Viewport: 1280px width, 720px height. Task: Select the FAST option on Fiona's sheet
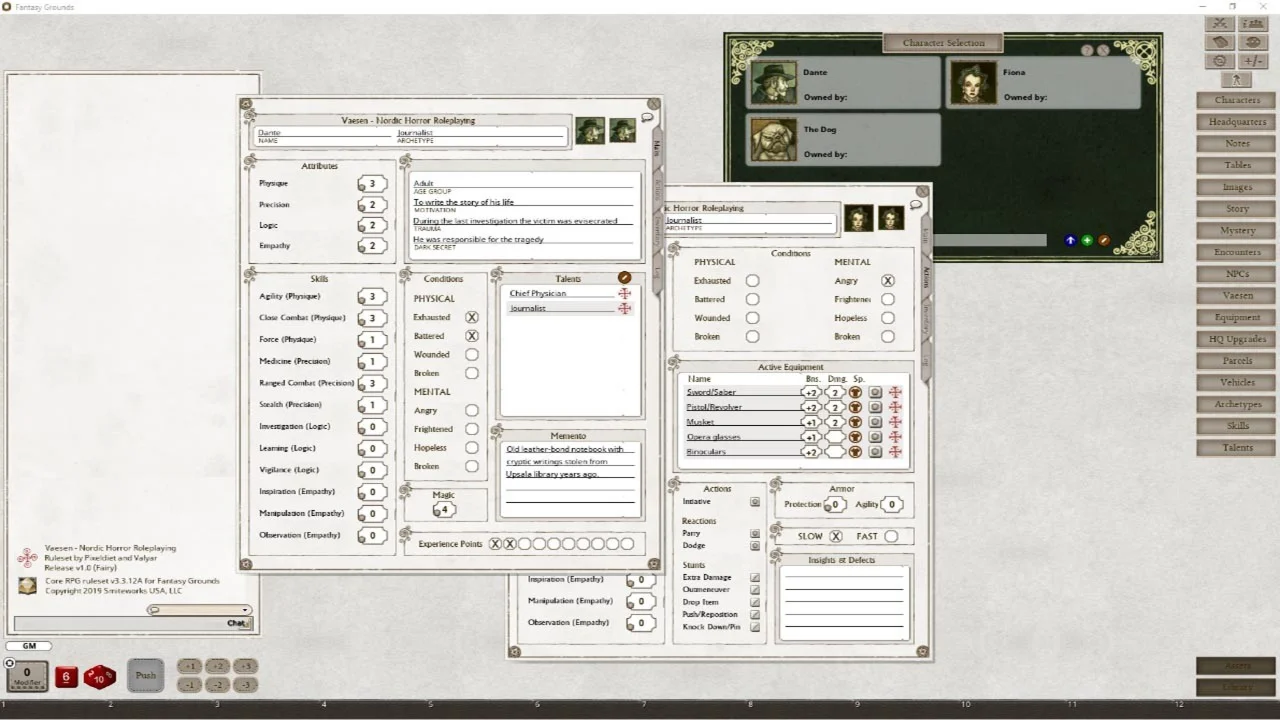click(x=891, y=536)
